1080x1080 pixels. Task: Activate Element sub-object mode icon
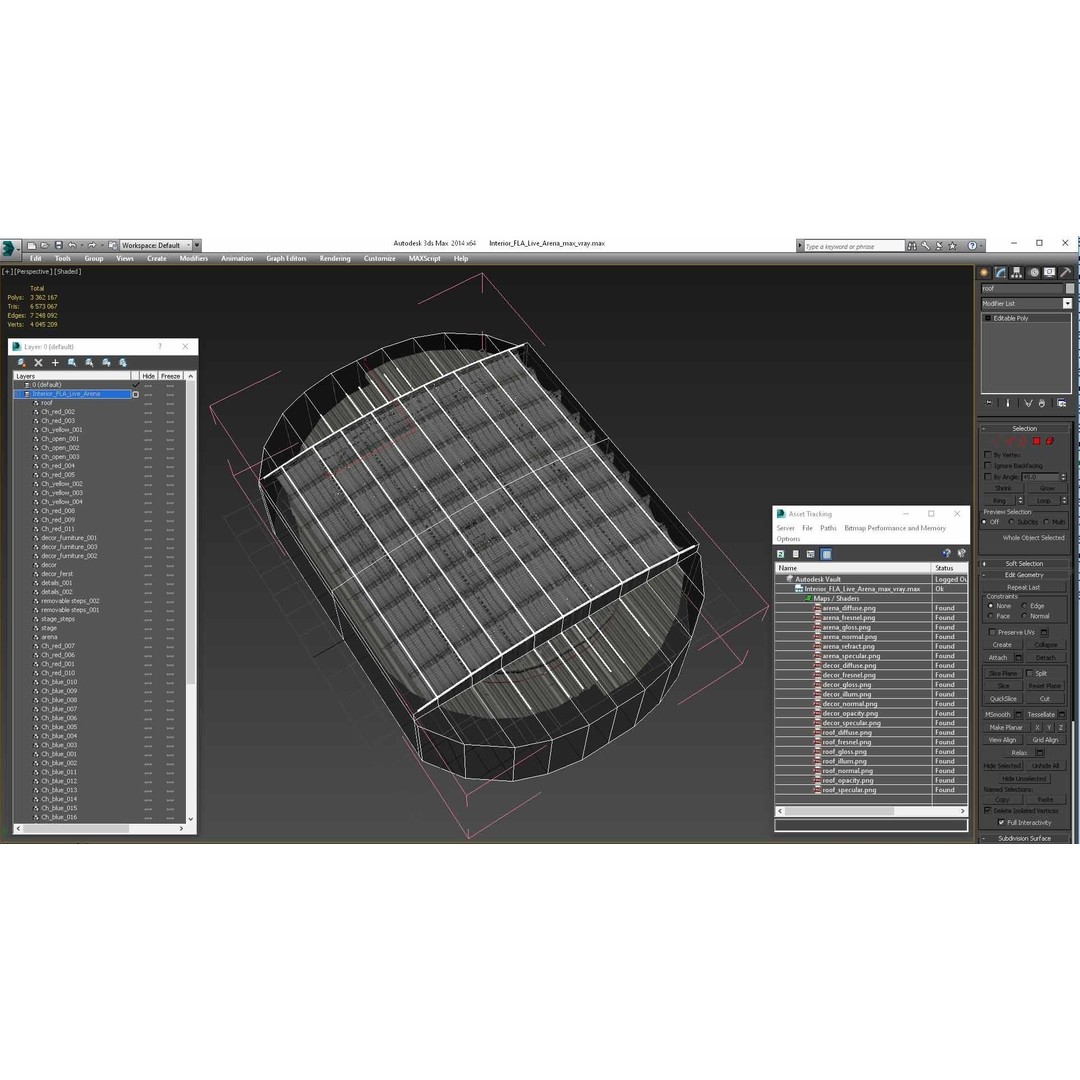pos(1049,441)
